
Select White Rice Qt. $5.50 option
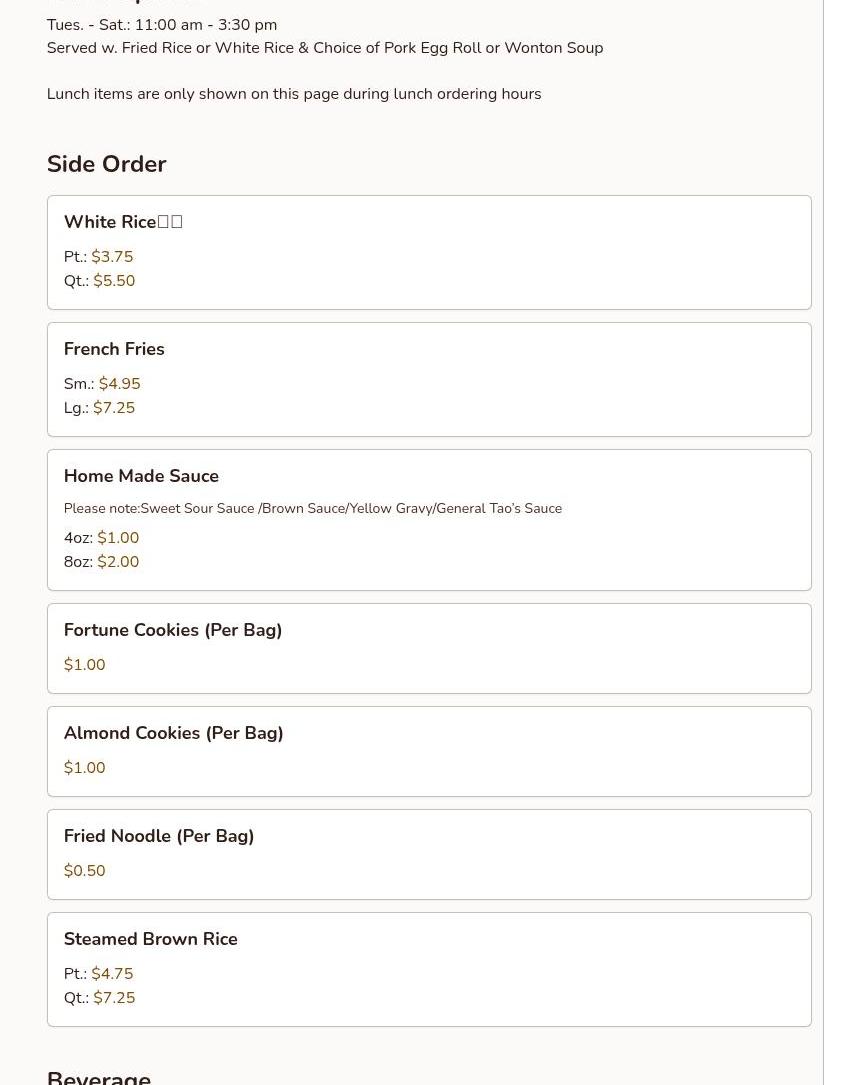pyautogui.click(x=100, y=281)
